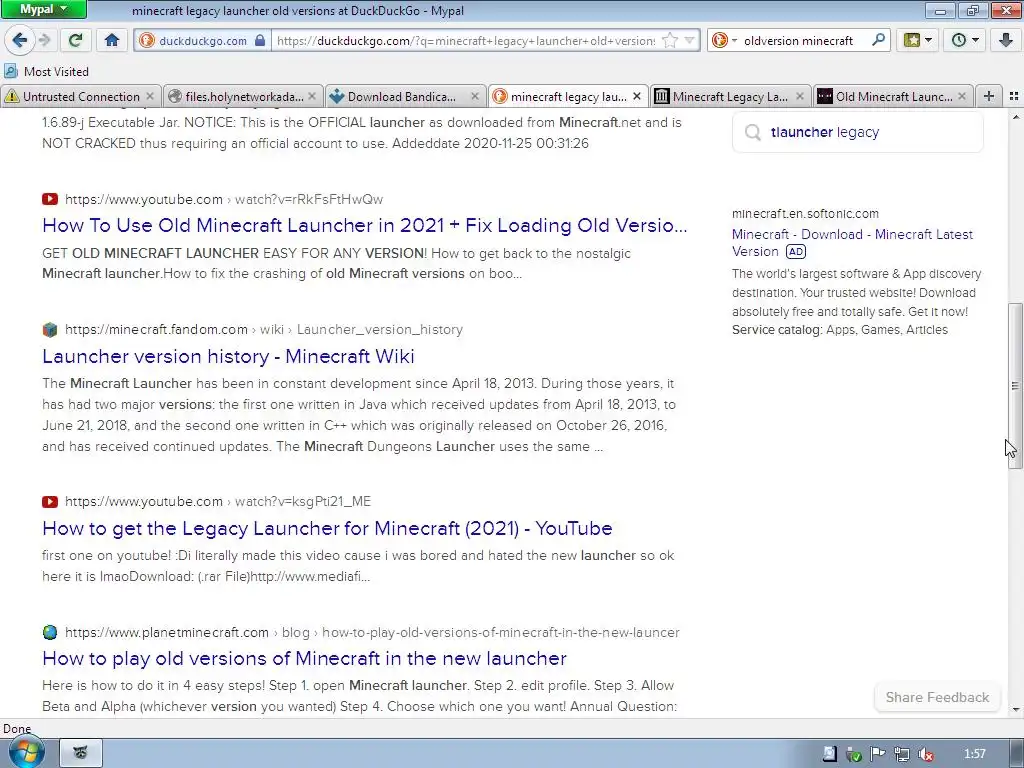Open search engine dropdown next to DuckDuckGo icon
Image resolution: width=1024 pixels, height=768 pixels.
click(x=734, y=40)
